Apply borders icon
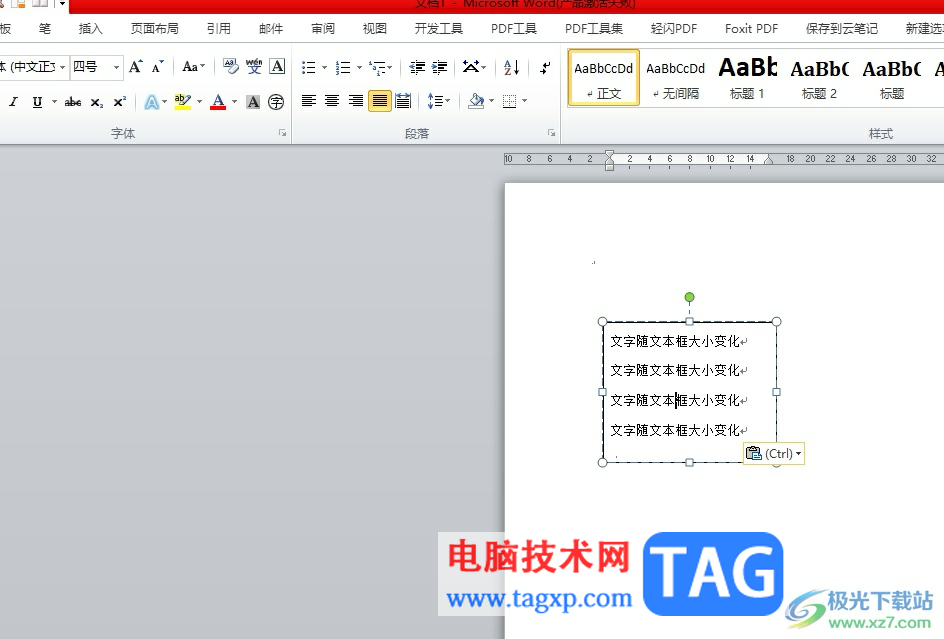 click(x=509, y=101)
